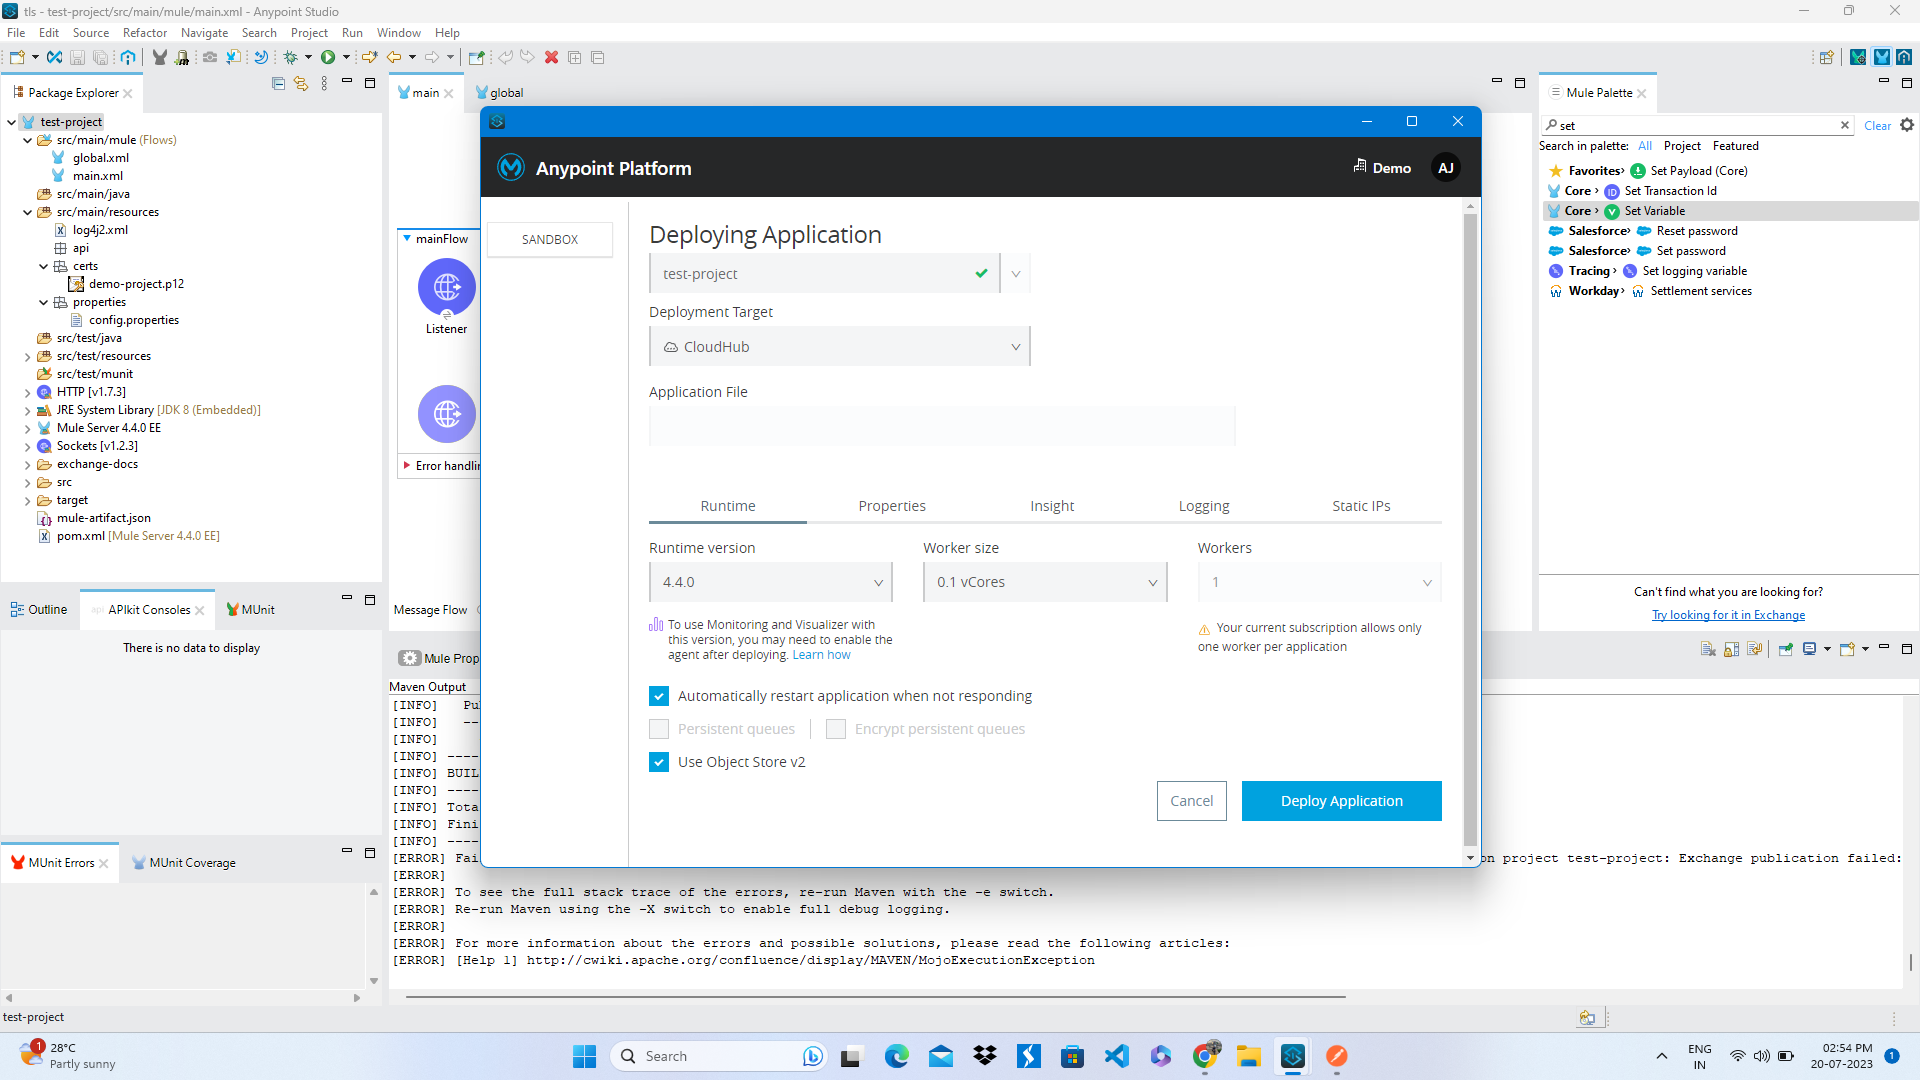Viewport: 1920px width, 1080px height.
Task: Click the Save toolbar icon
Action: [x=77, y=57]
